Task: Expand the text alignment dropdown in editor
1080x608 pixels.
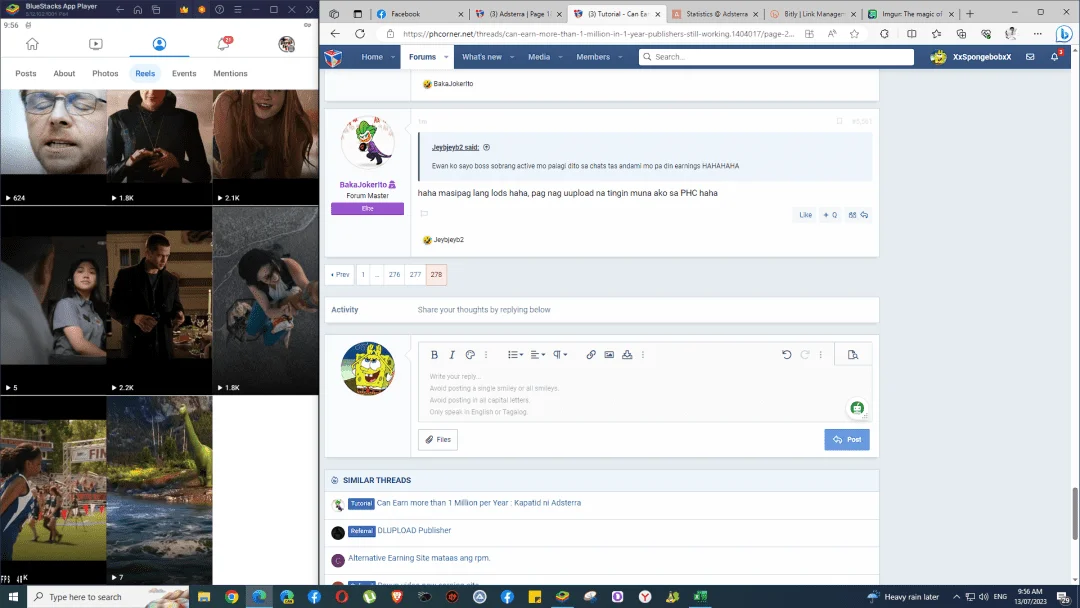Action: click(537, 355)
